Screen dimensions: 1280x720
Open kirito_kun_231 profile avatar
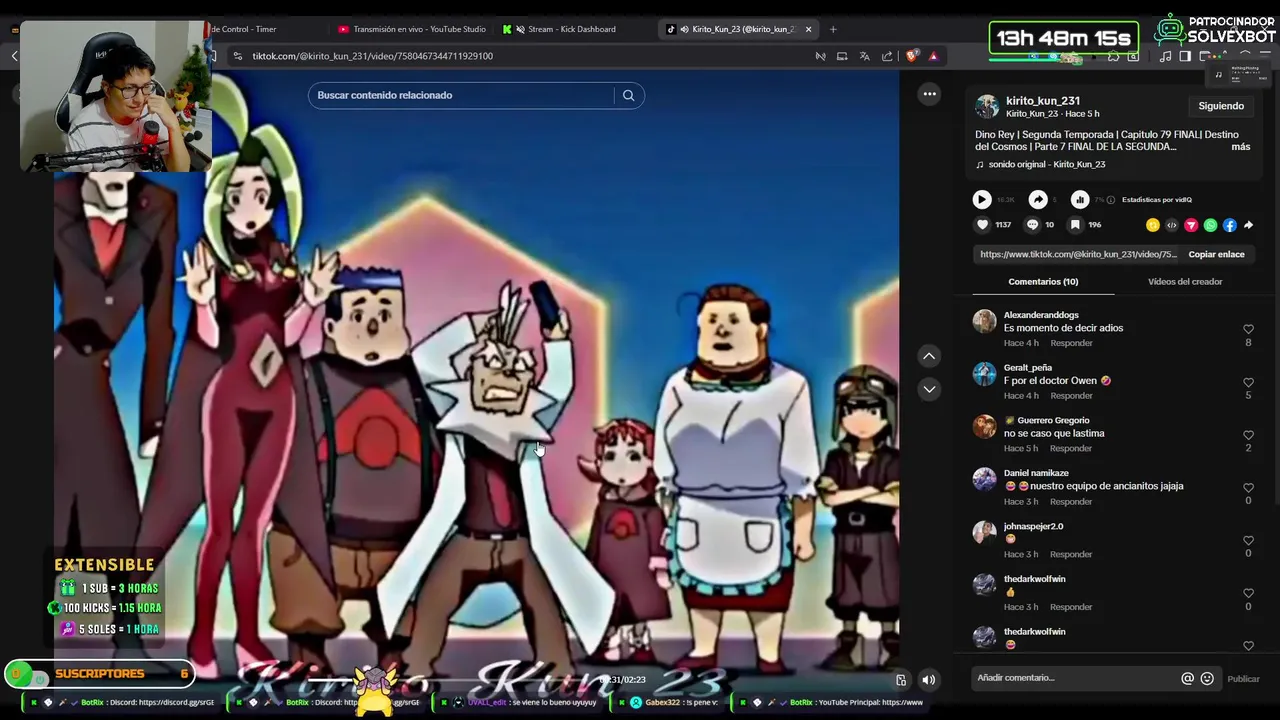pos(987,107)
